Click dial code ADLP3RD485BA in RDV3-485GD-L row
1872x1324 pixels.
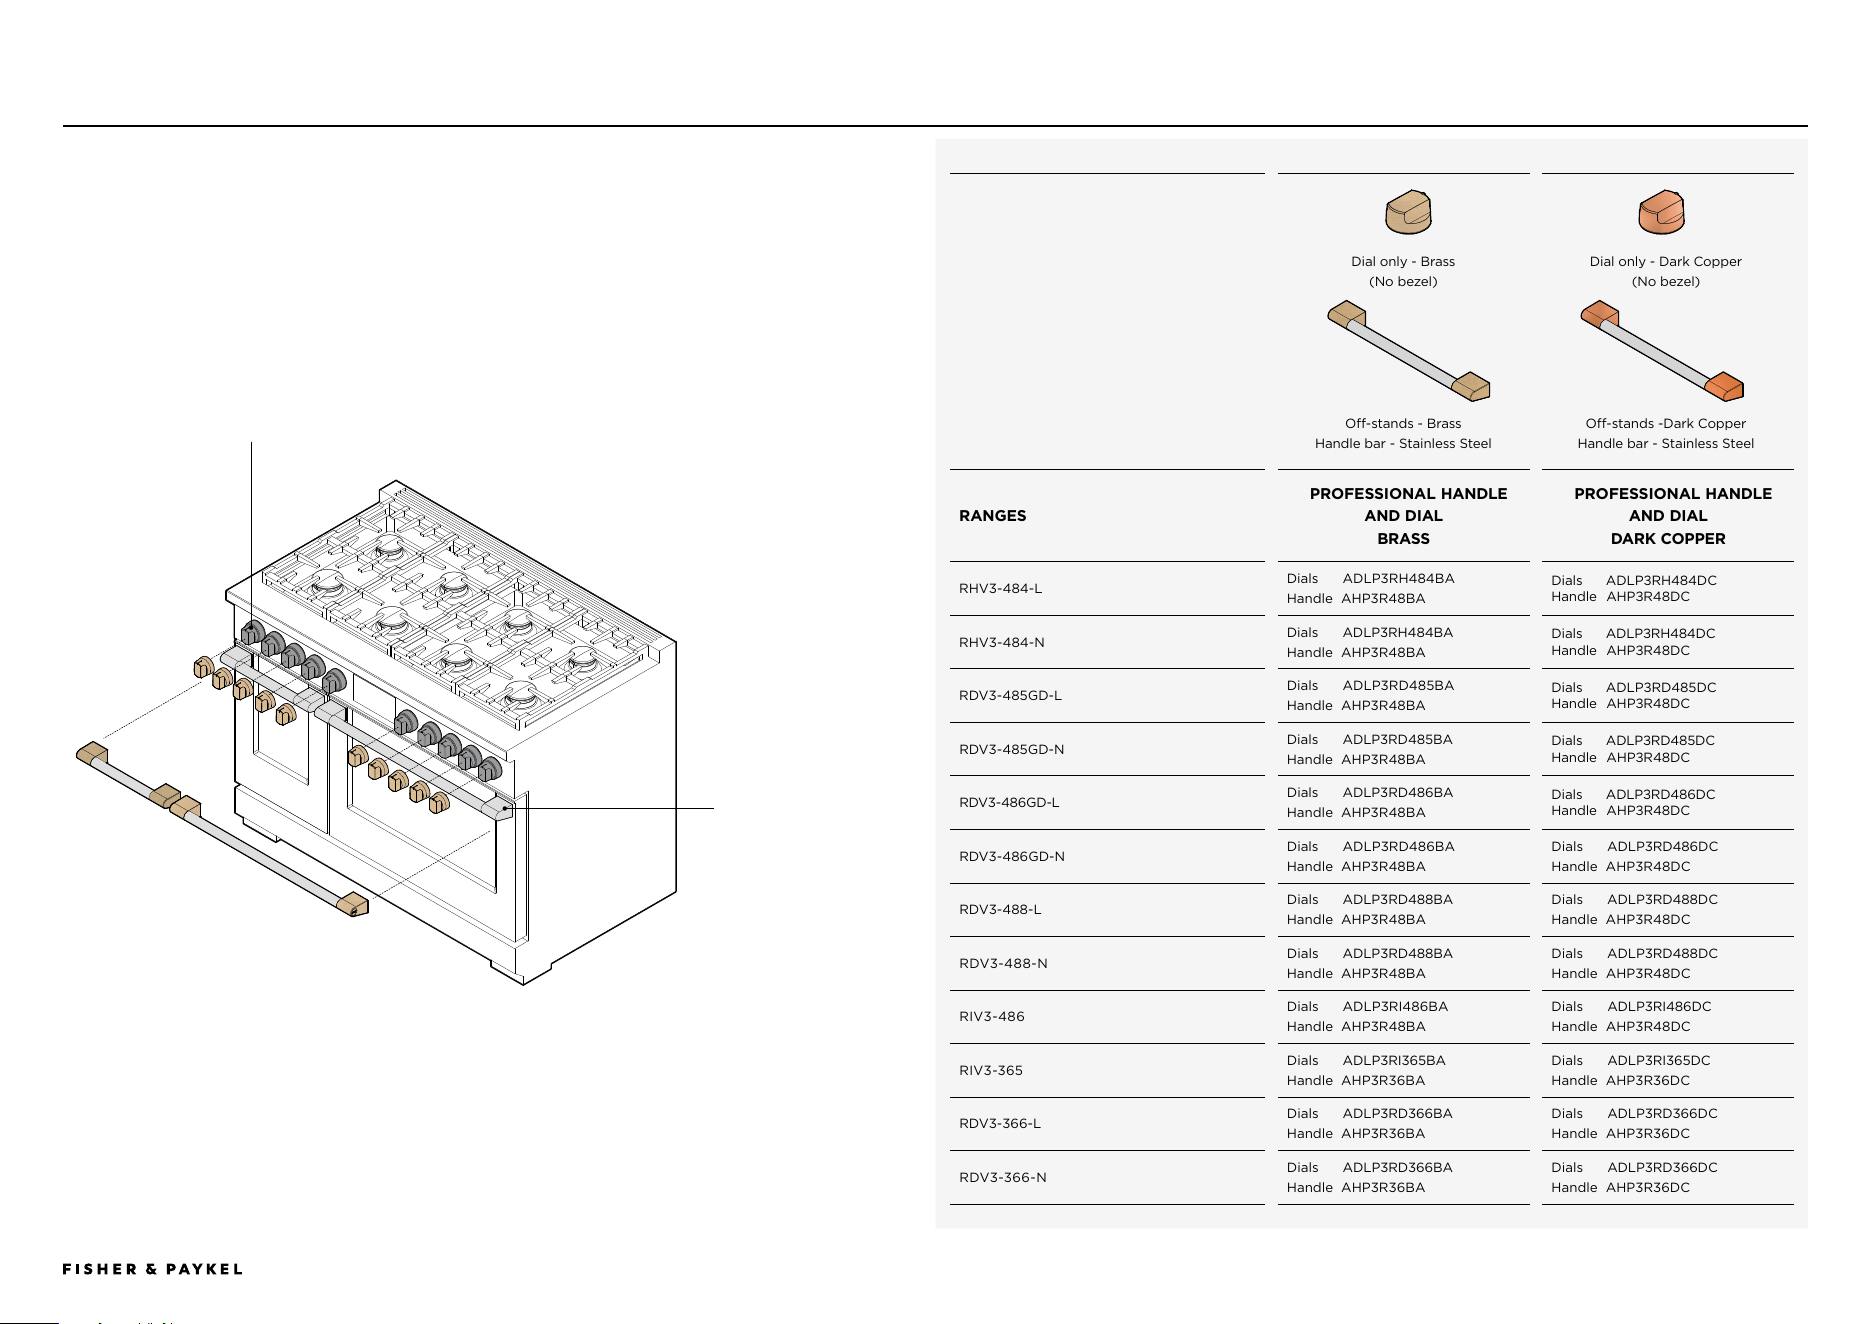[1398, 686]
